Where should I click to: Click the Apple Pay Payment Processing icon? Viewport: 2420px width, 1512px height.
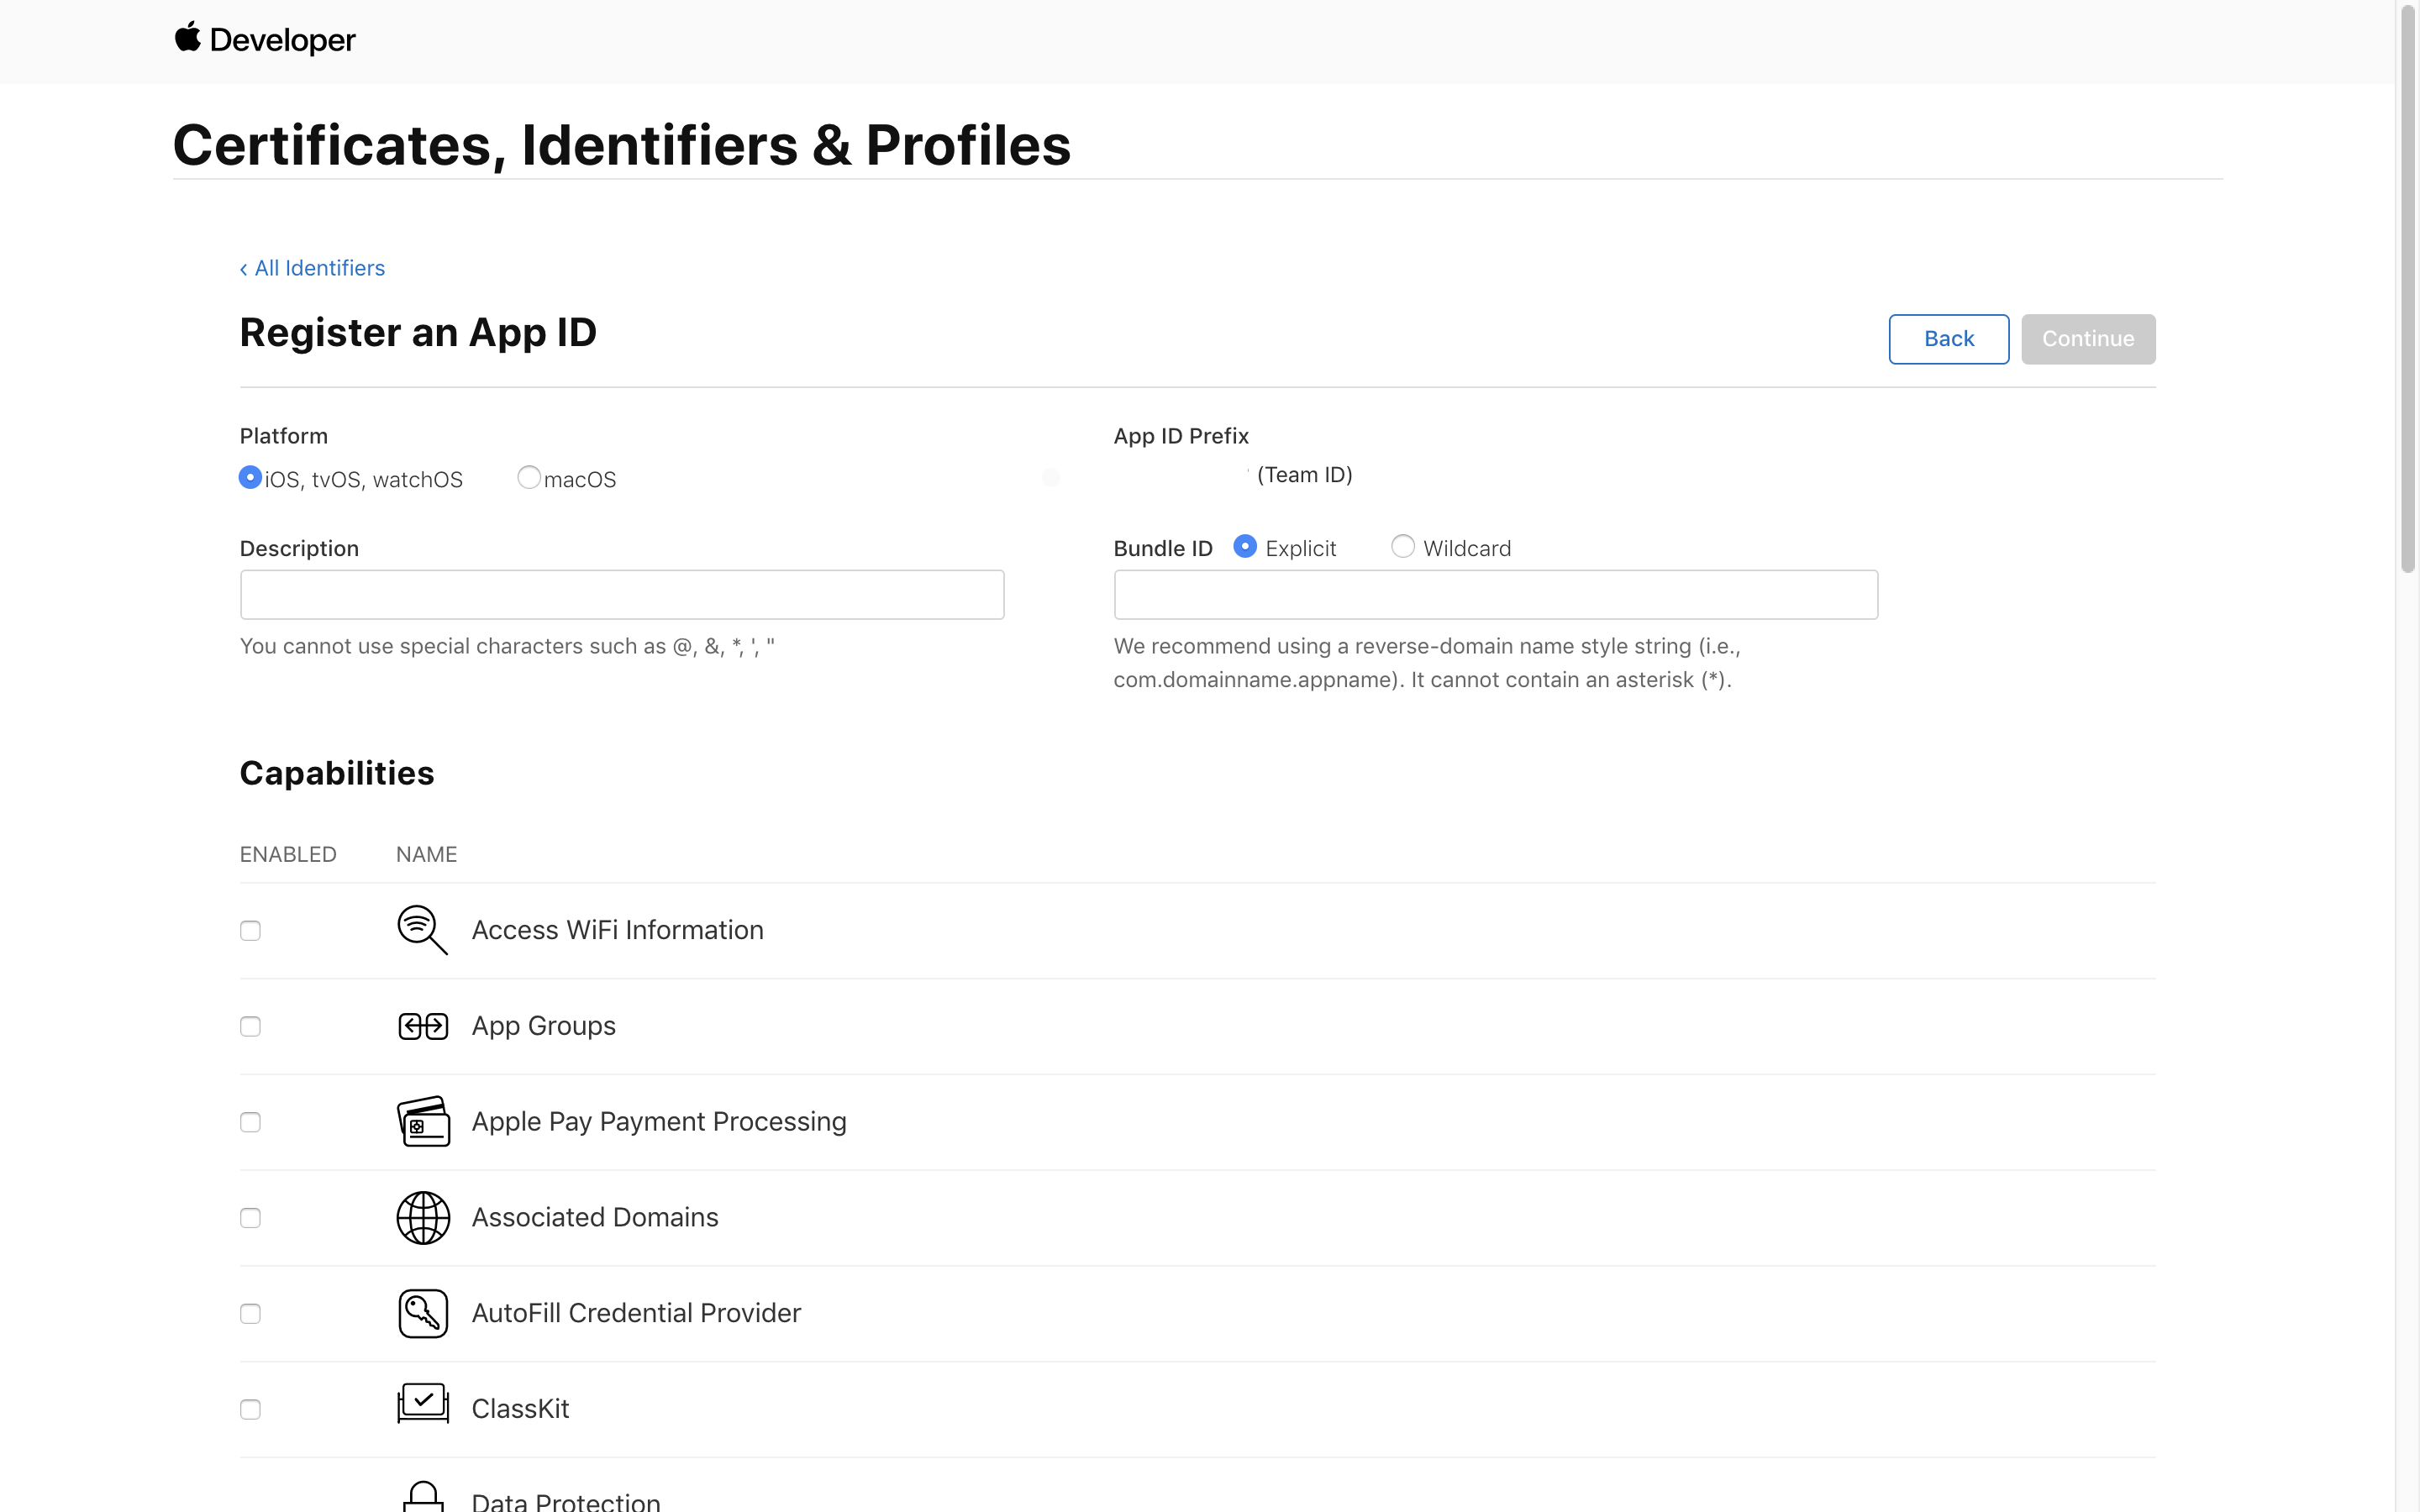coord(423,1121)
